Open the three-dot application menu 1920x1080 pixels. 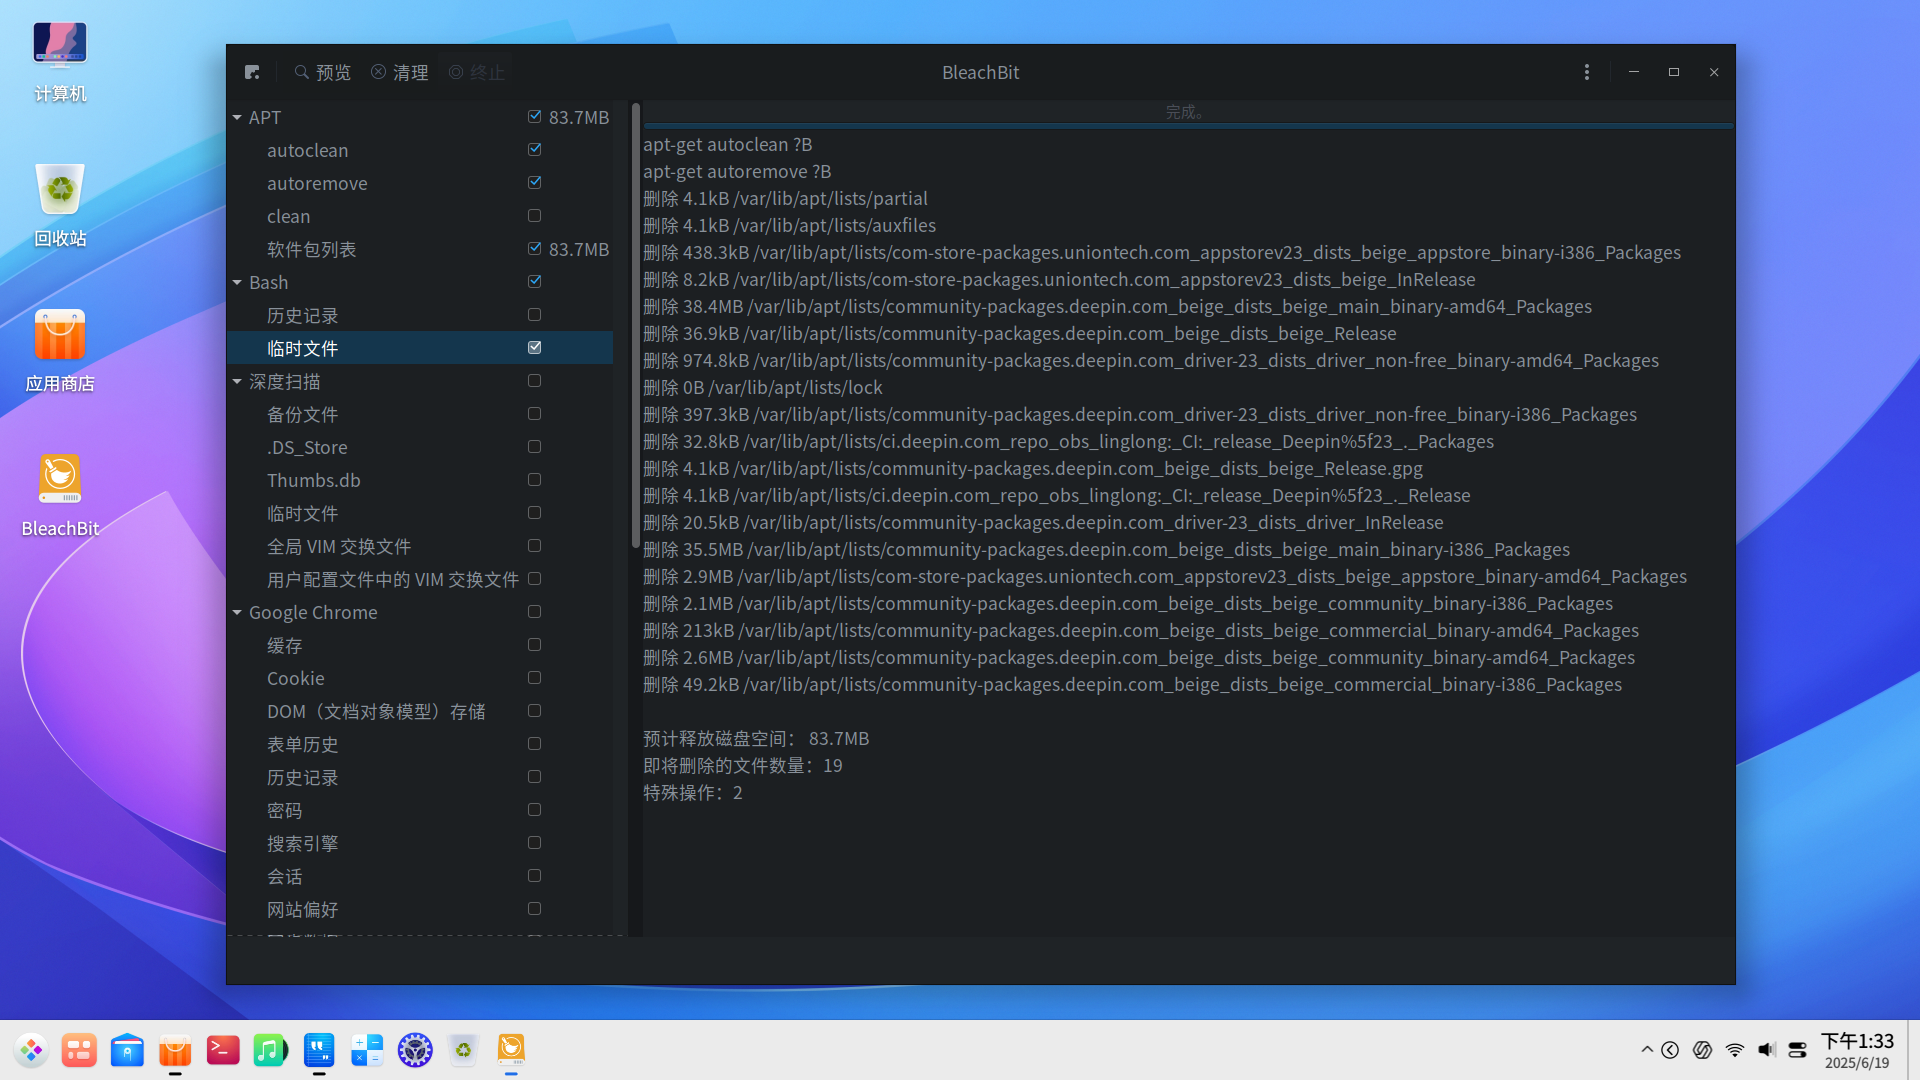[1586, 72]
